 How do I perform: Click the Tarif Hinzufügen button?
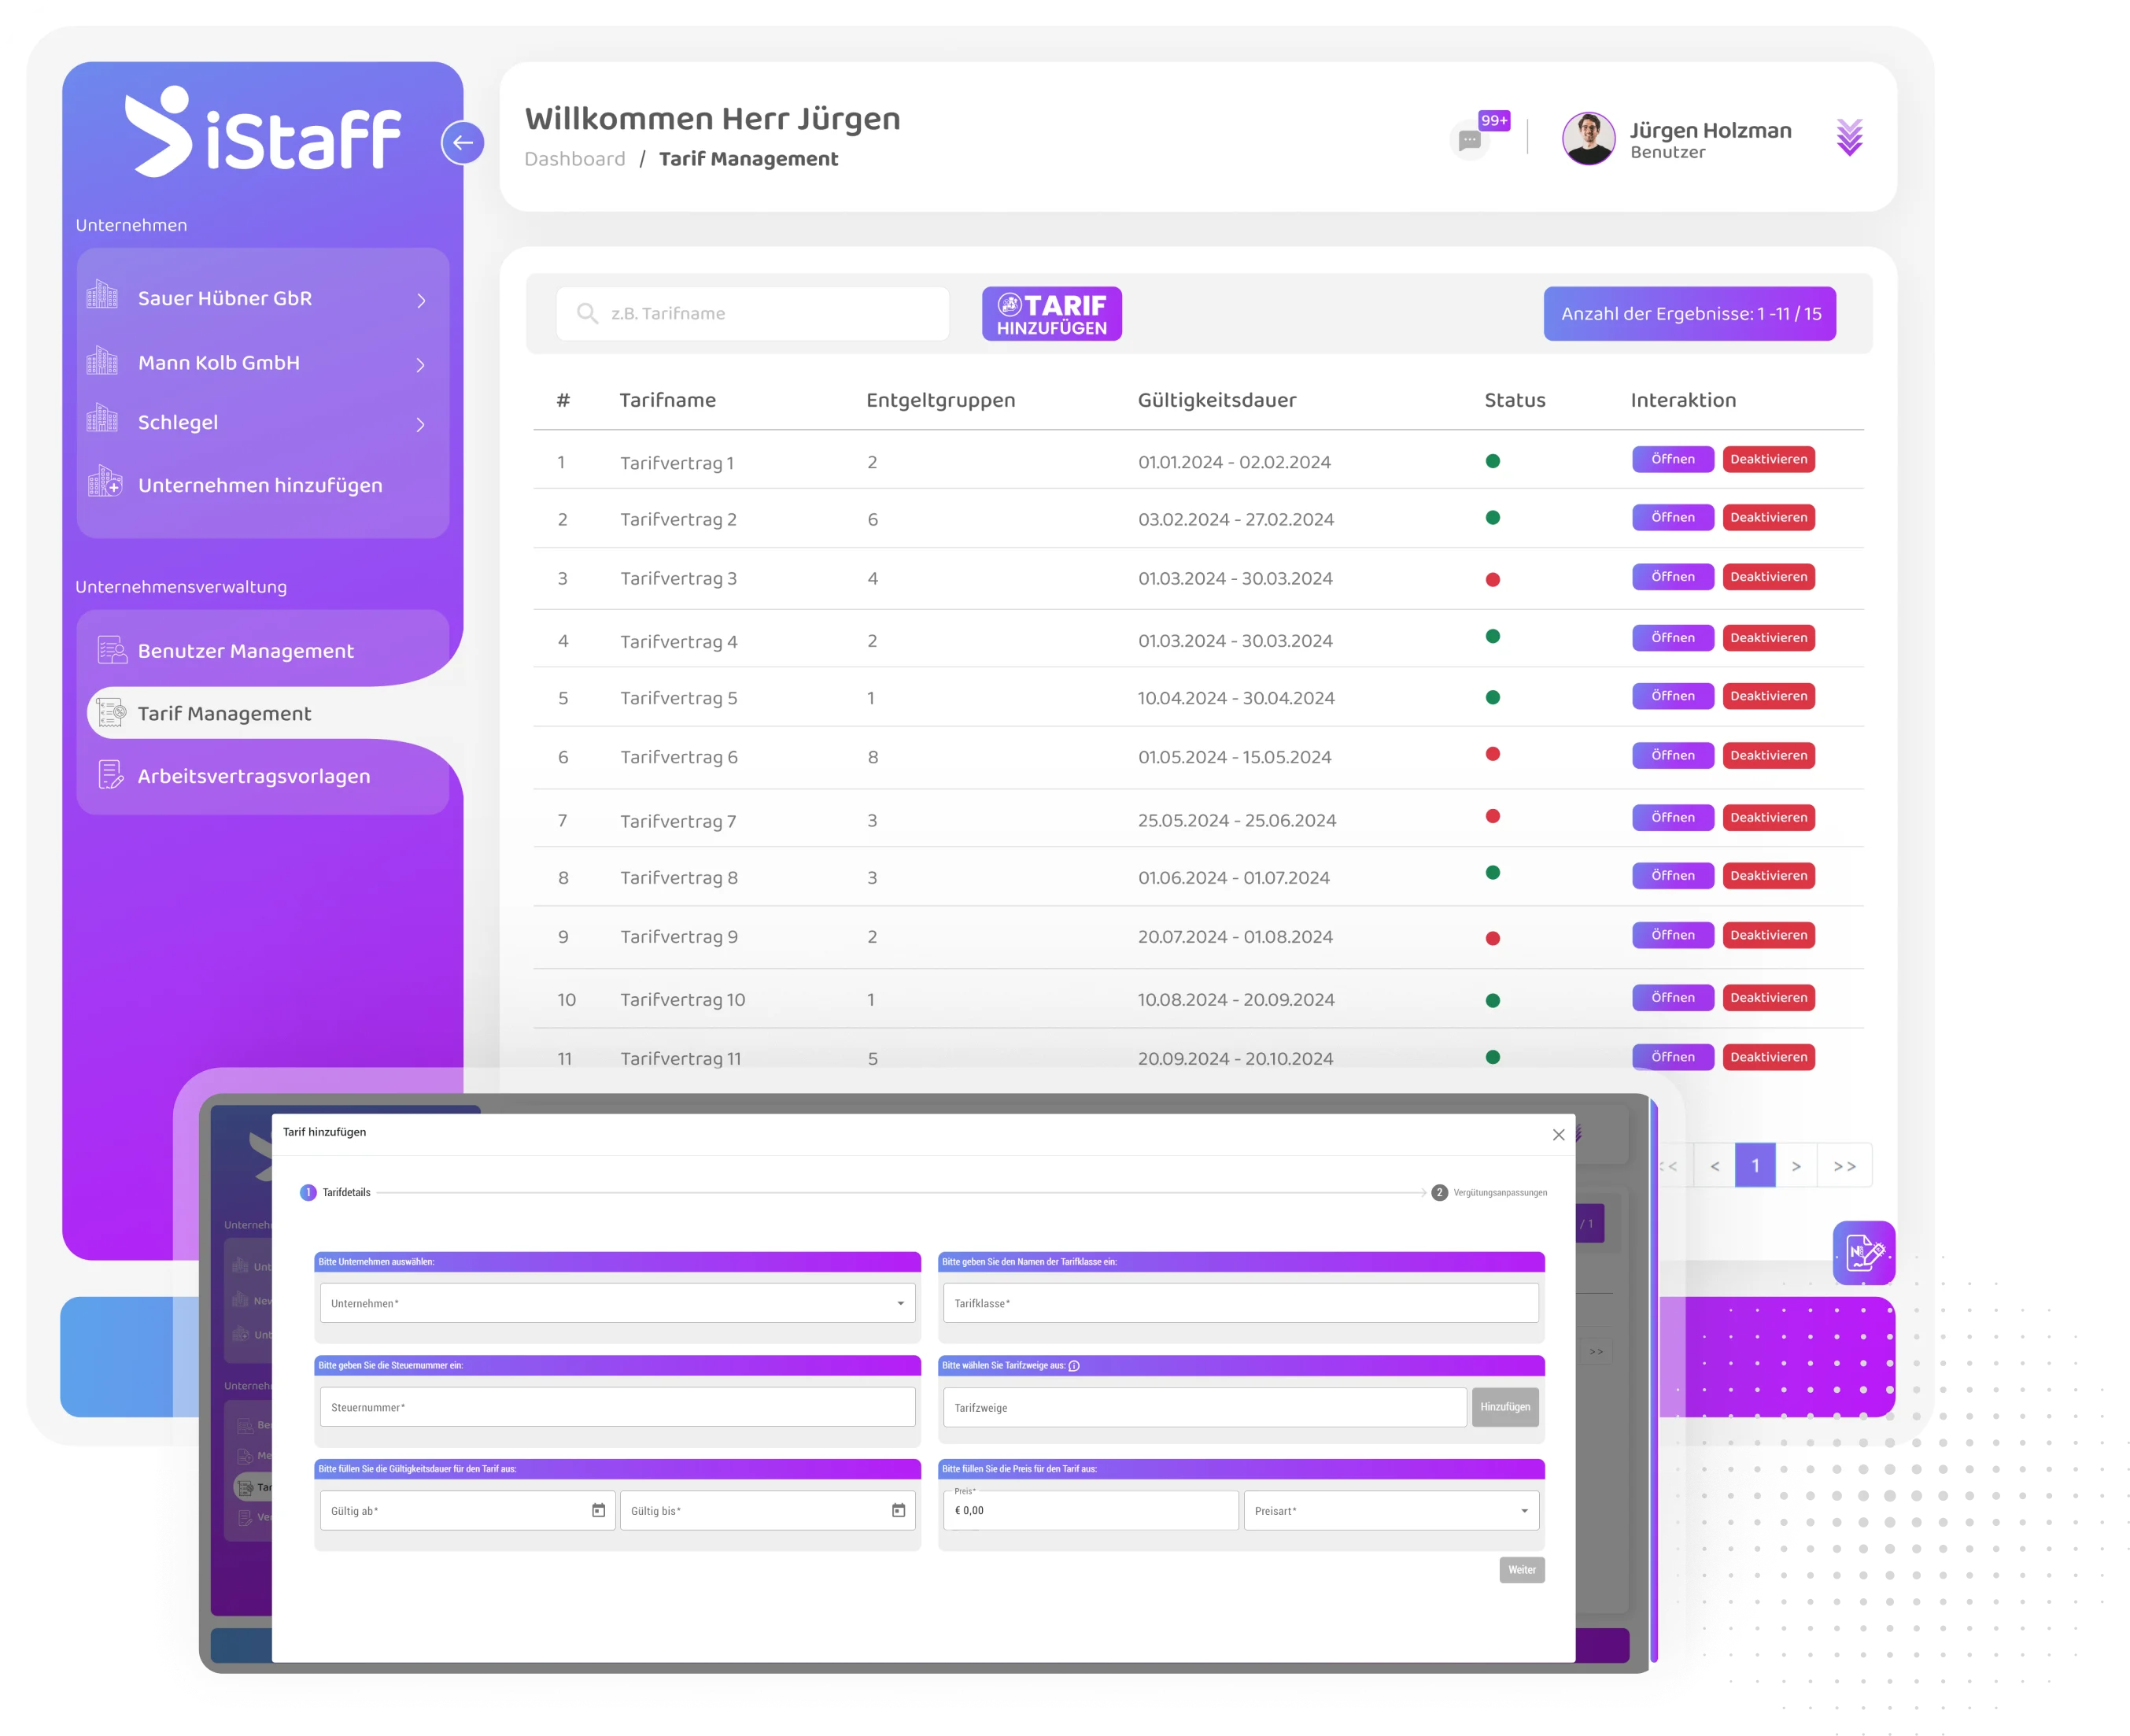[x=1051, y=314]
